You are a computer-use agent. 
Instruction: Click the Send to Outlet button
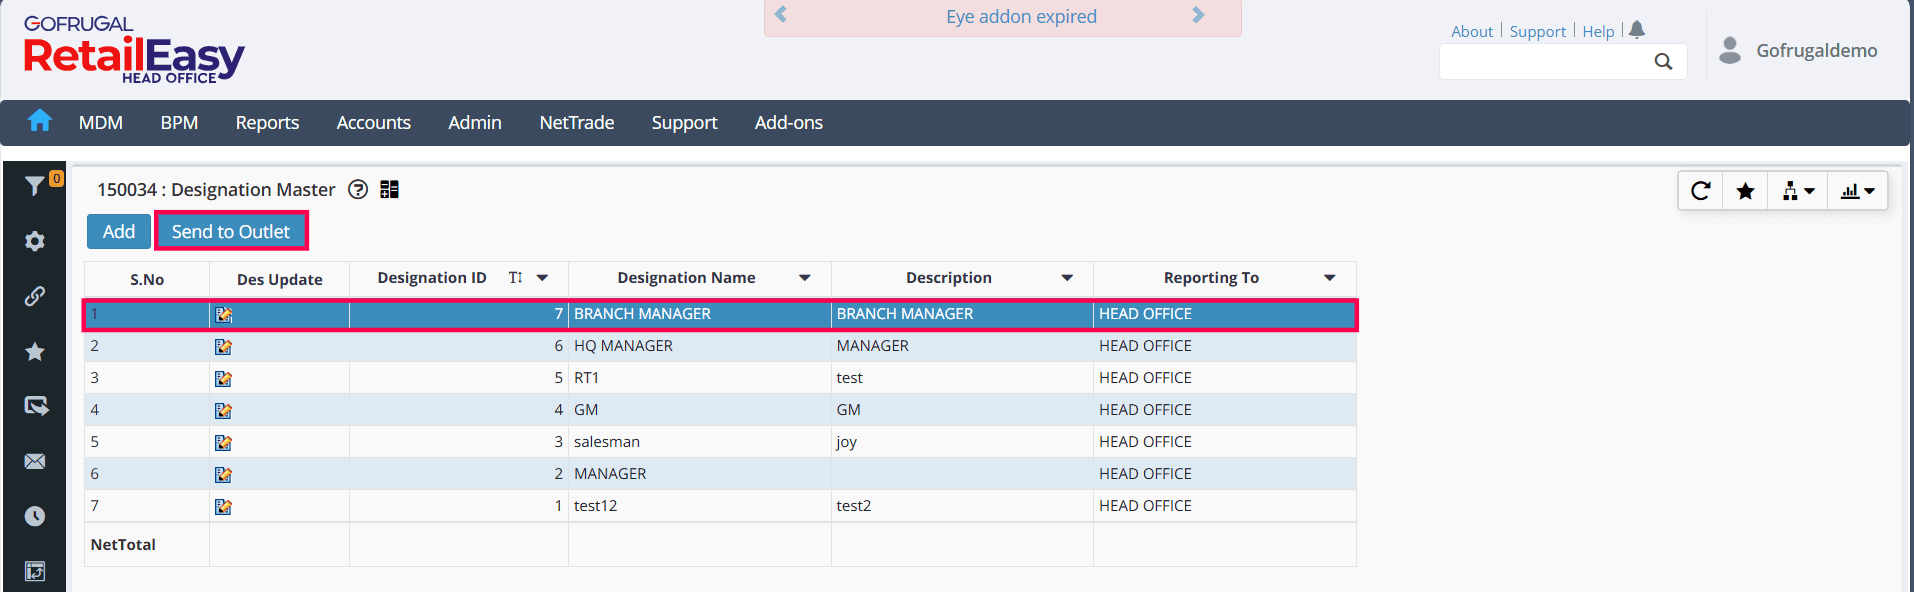pos(231,232)
